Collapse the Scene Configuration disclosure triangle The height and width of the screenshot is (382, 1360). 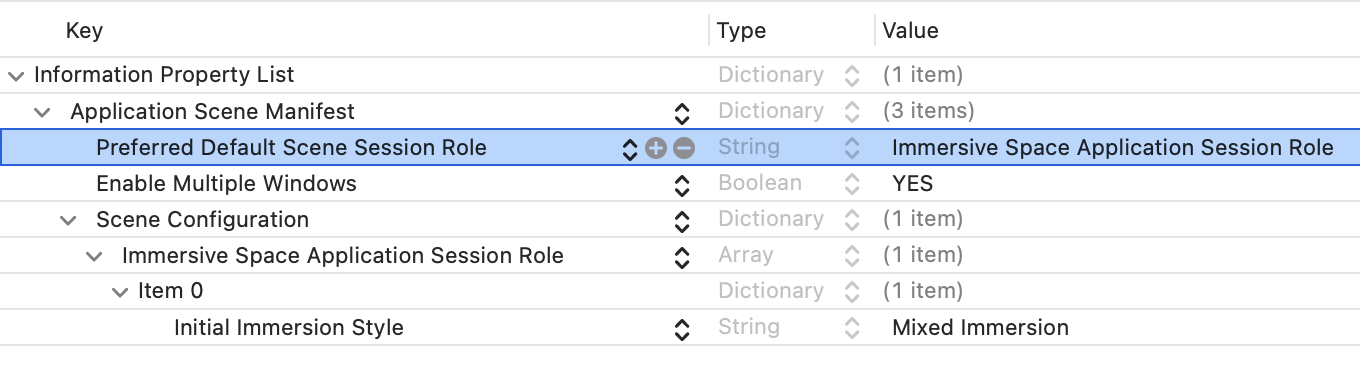coord(68,220)
